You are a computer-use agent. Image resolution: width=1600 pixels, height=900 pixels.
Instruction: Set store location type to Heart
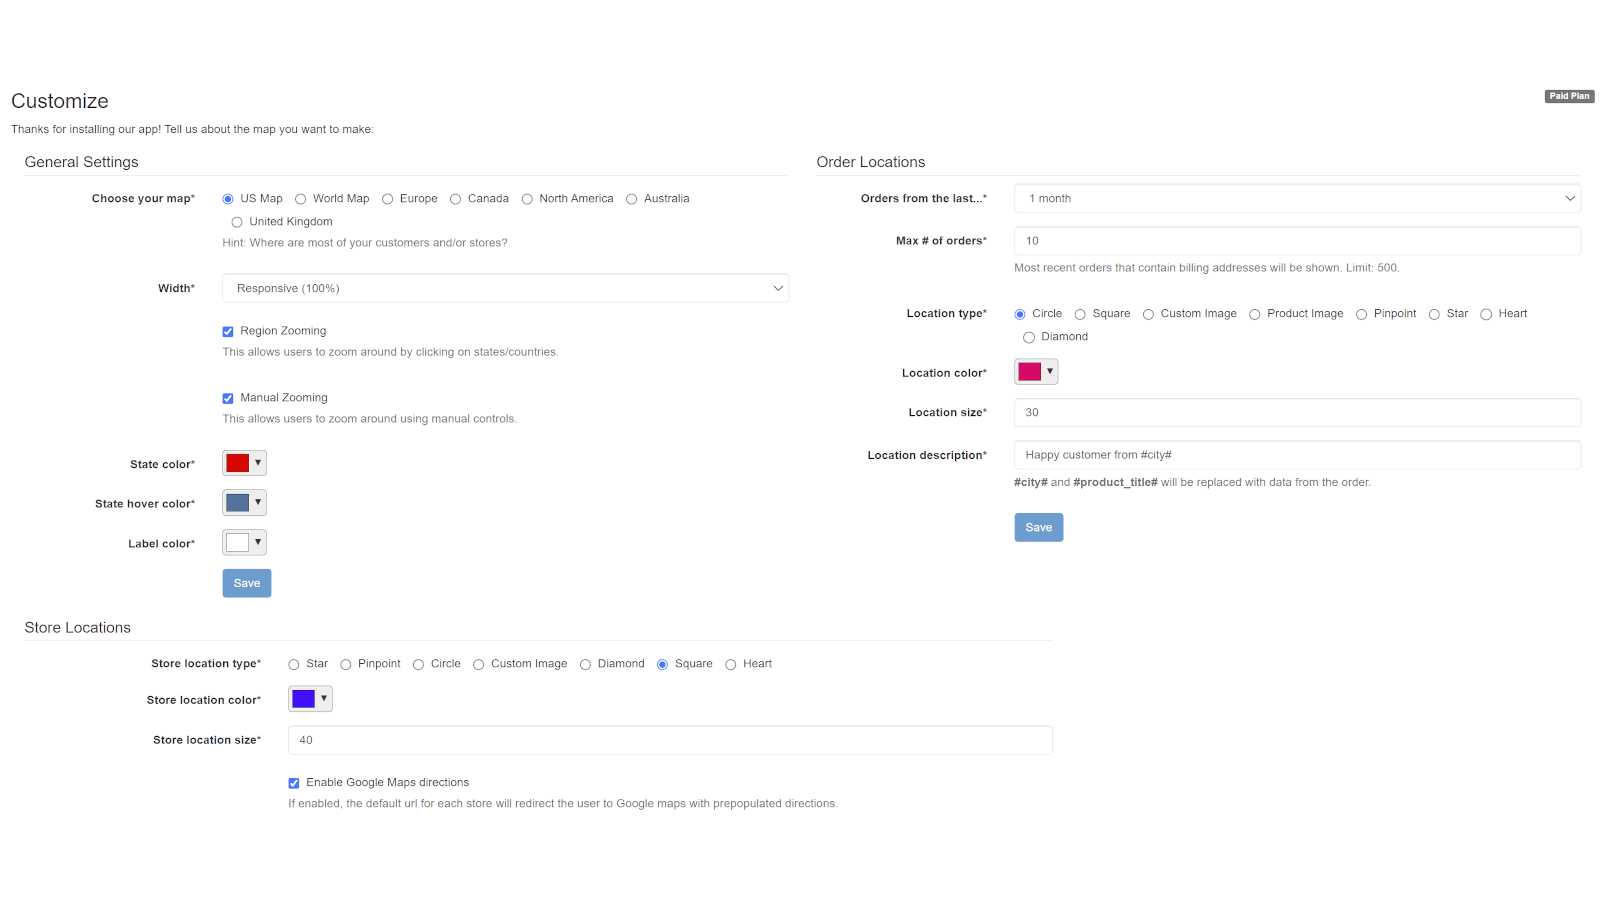coord(730,663)
